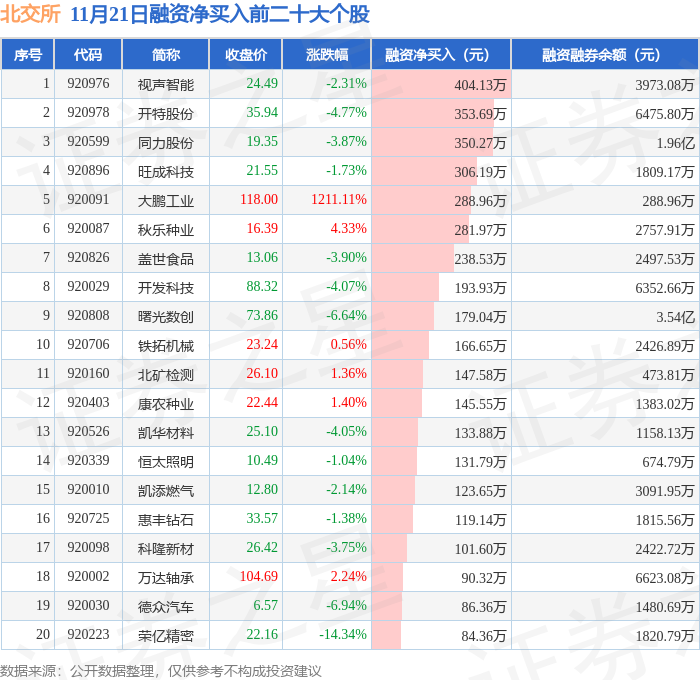This screenshot has height=680, width=700.
Task: Click the 融资融券余额（元） column header
Action: (x=605, y=54)
